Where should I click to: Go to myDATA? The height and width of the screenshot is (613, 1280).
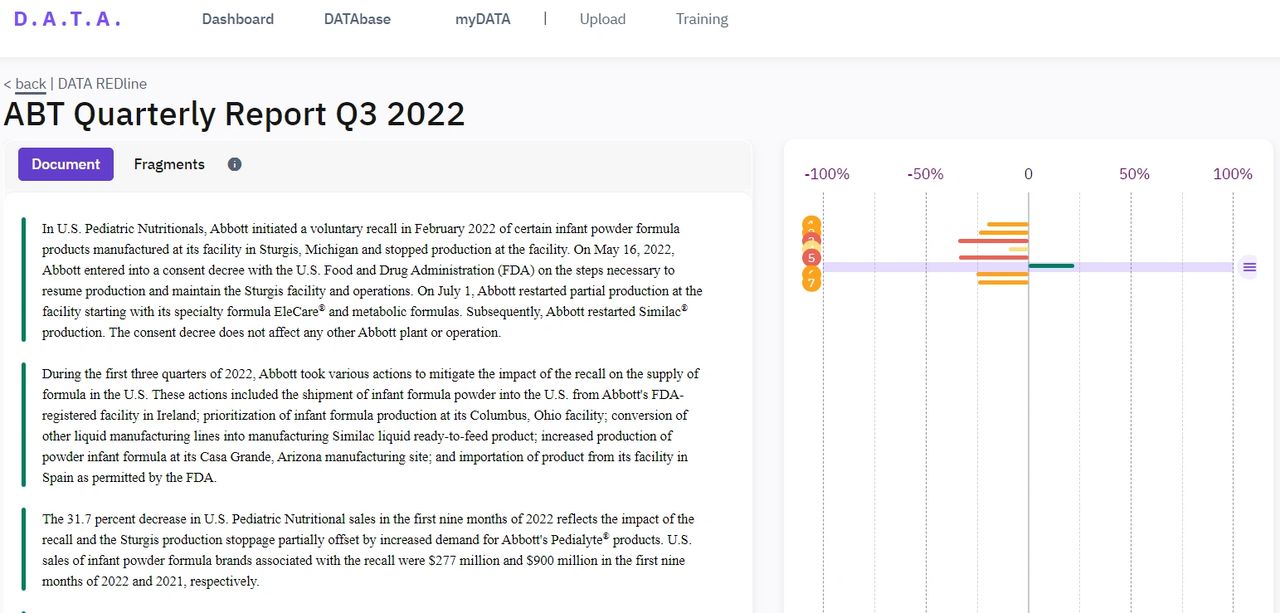tap(483, 18)
